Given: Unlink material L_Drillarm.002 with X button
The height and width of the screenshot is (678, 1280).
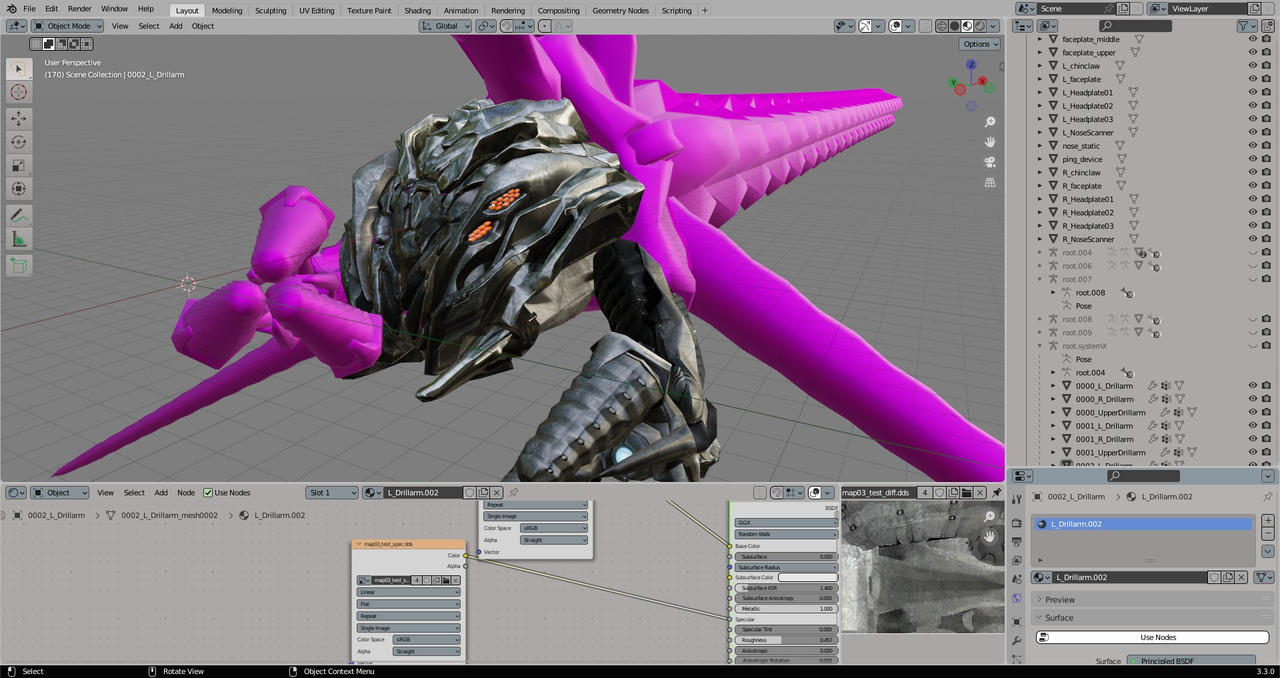Looking at the screenshot, I should (x=1243, y=577).
